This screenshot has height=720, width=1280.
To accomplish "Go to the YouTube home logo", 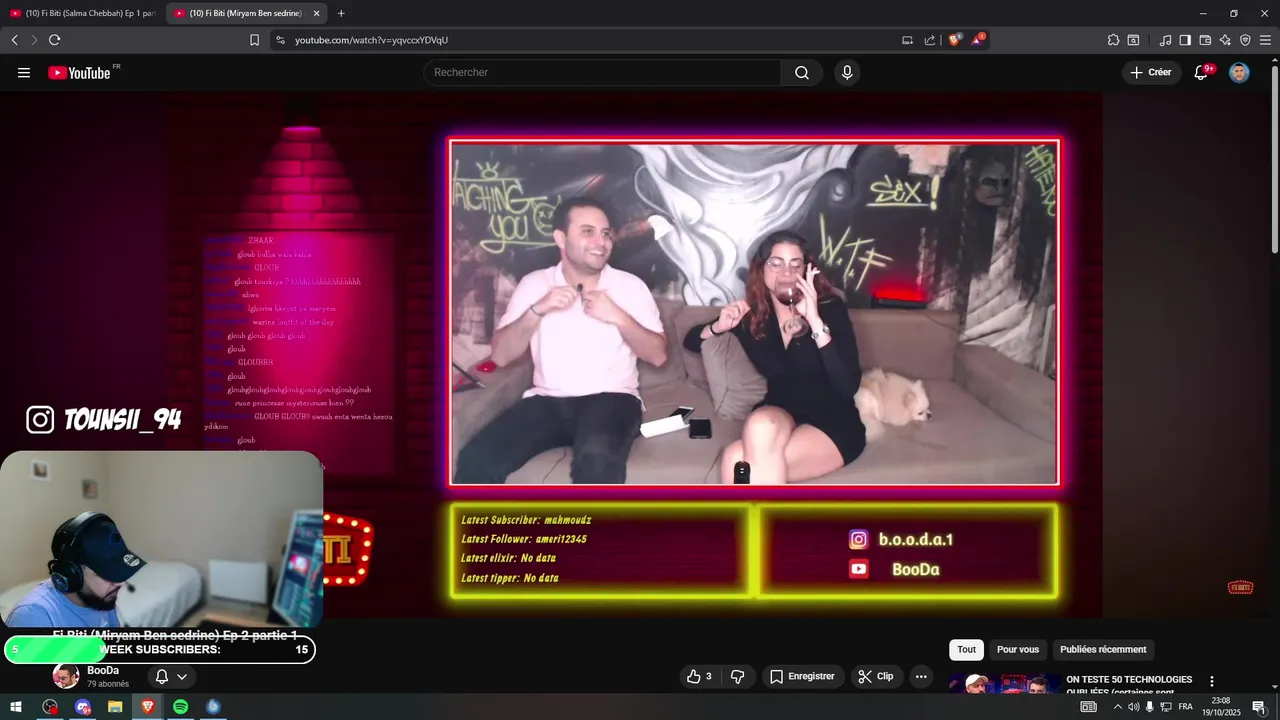I will (x=80, y=73).
